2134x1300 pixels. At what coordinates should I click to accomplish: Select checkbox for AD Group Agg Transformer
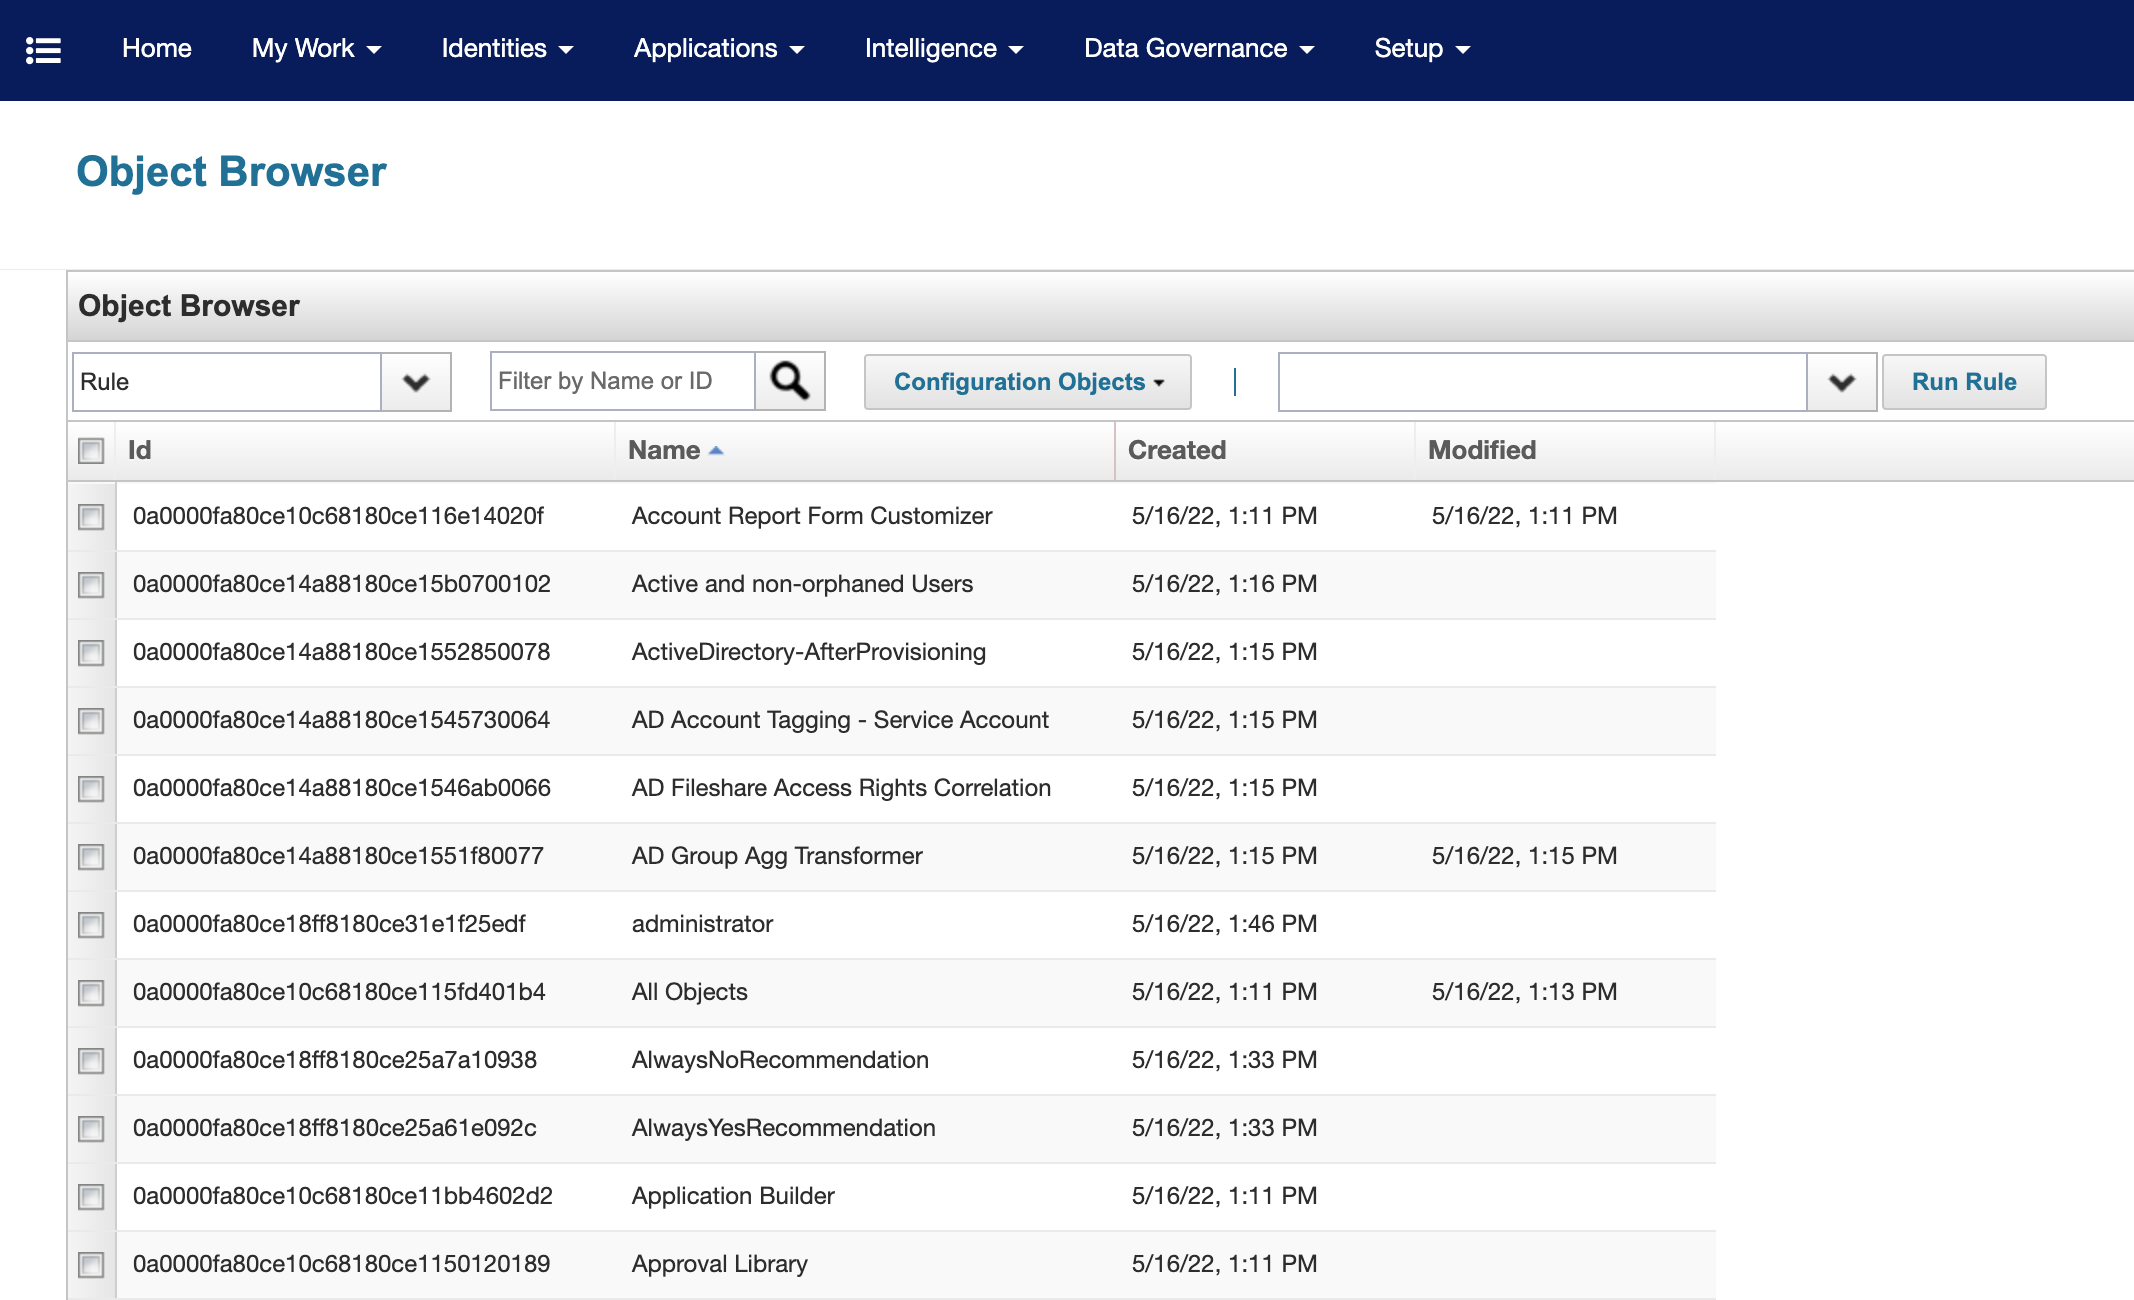[x=91, y=857]
